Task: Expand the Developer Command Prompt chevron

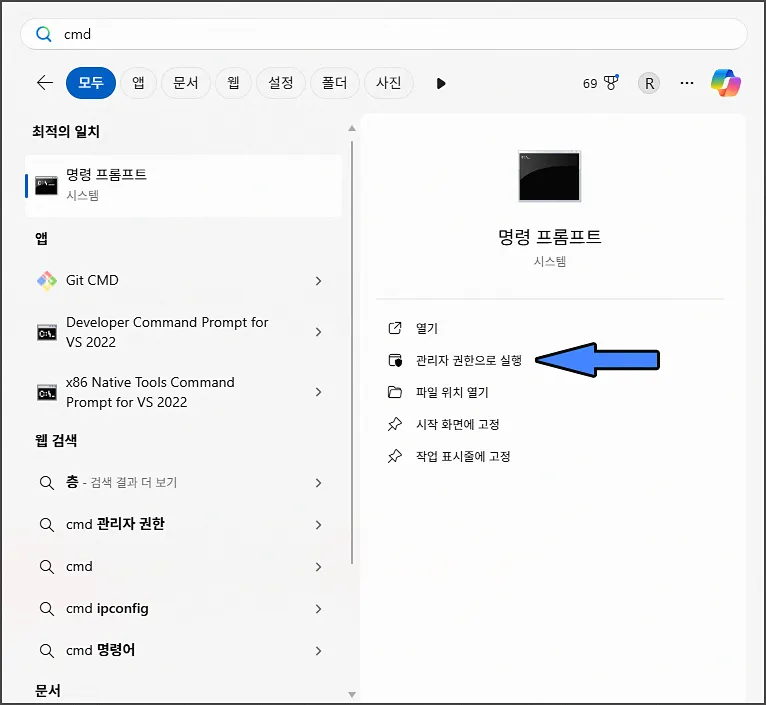Action: [319, 332]
